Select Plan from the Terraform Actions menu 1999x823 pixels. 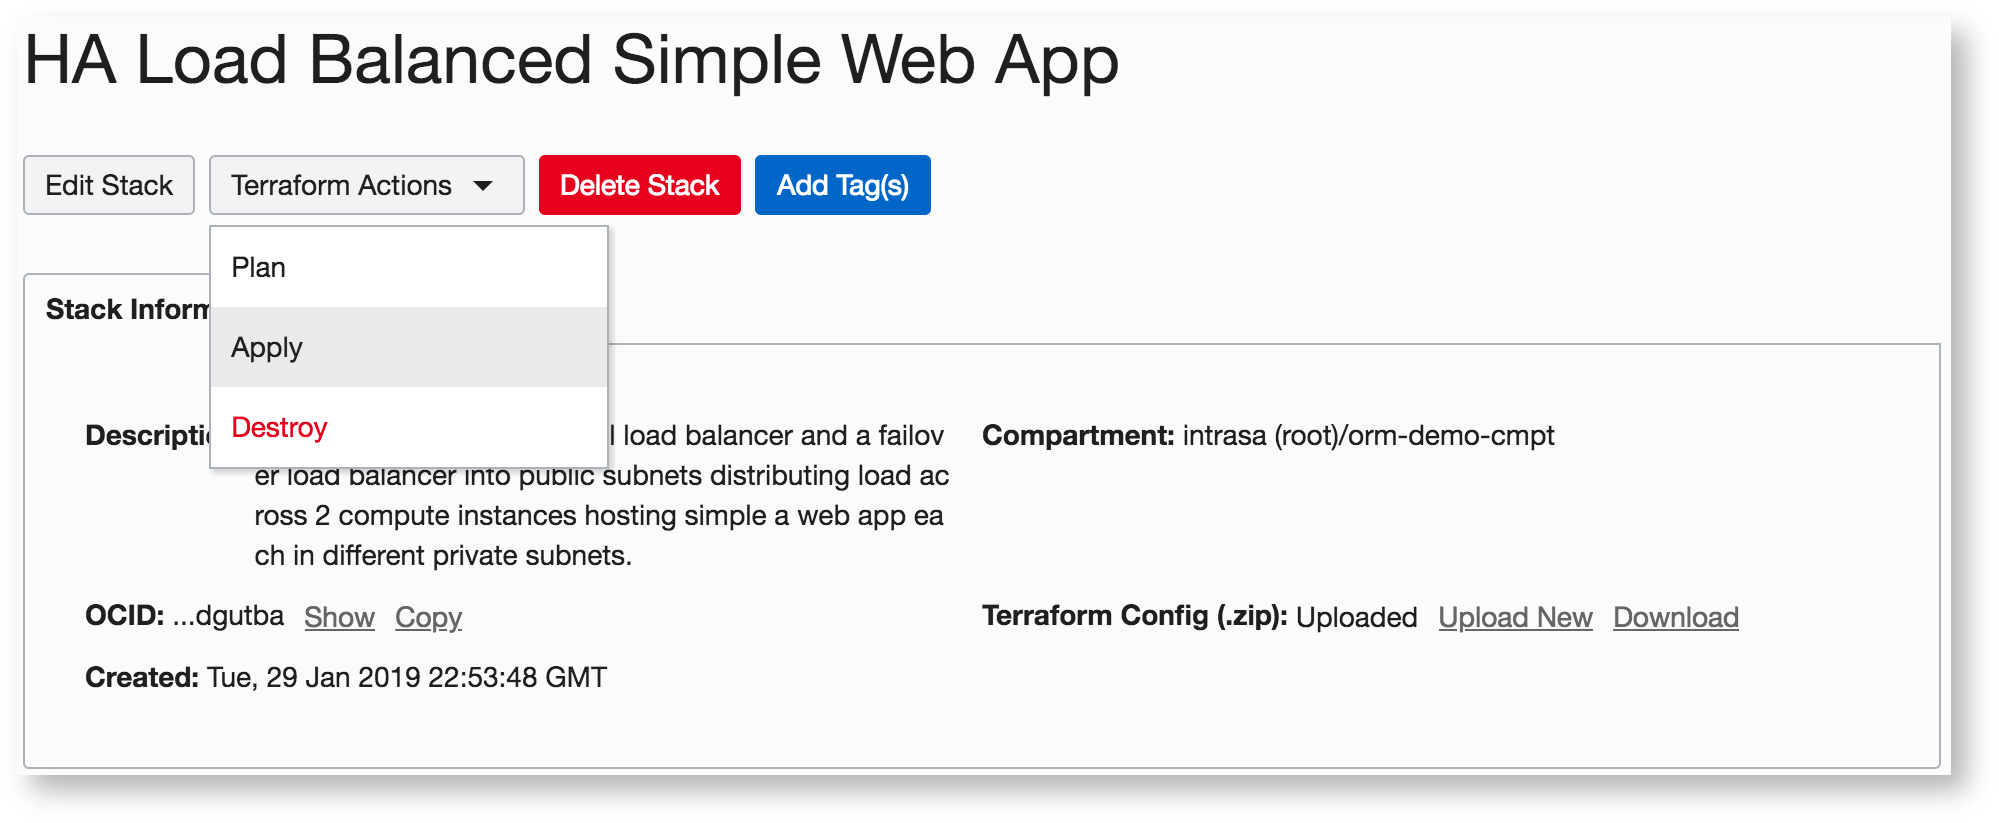[259, 267]
